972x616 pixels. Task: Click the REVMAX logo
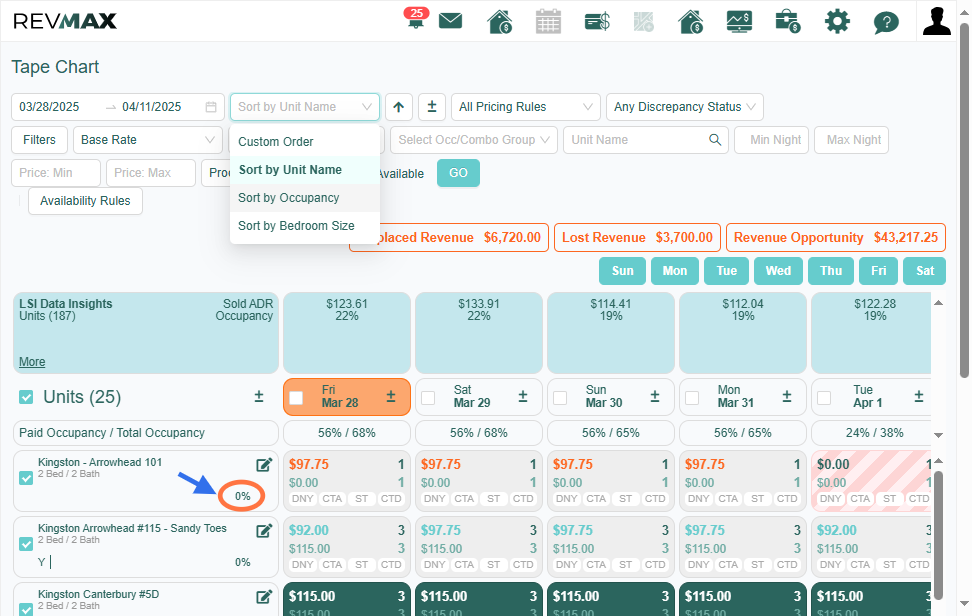64,21
